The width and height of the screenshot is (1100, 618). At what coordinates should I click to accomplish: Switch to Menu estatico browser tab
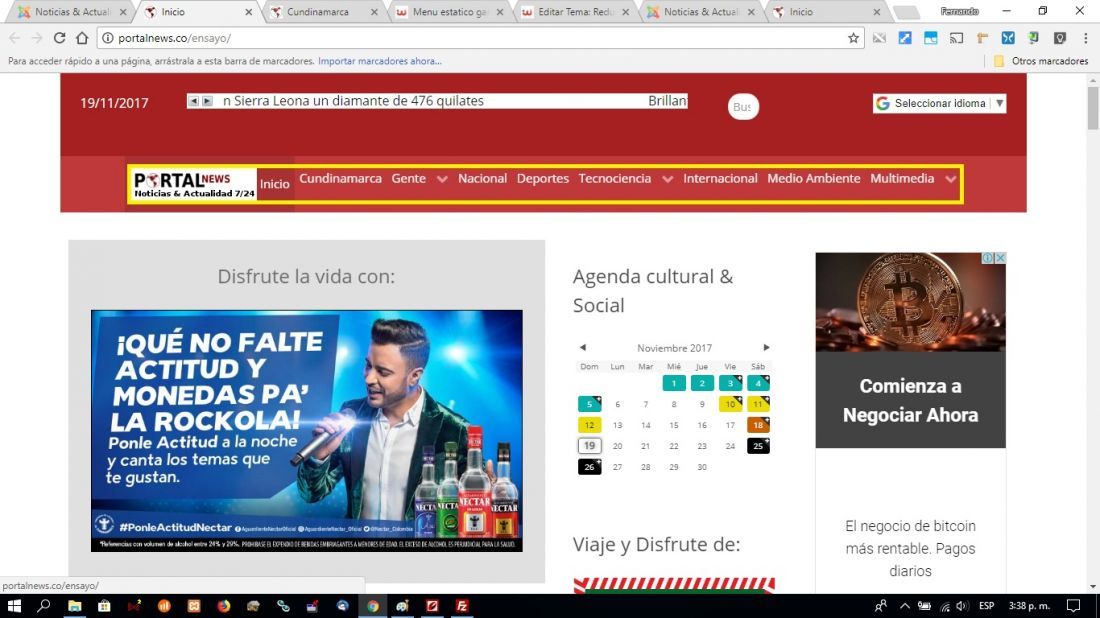pos(450,12)
